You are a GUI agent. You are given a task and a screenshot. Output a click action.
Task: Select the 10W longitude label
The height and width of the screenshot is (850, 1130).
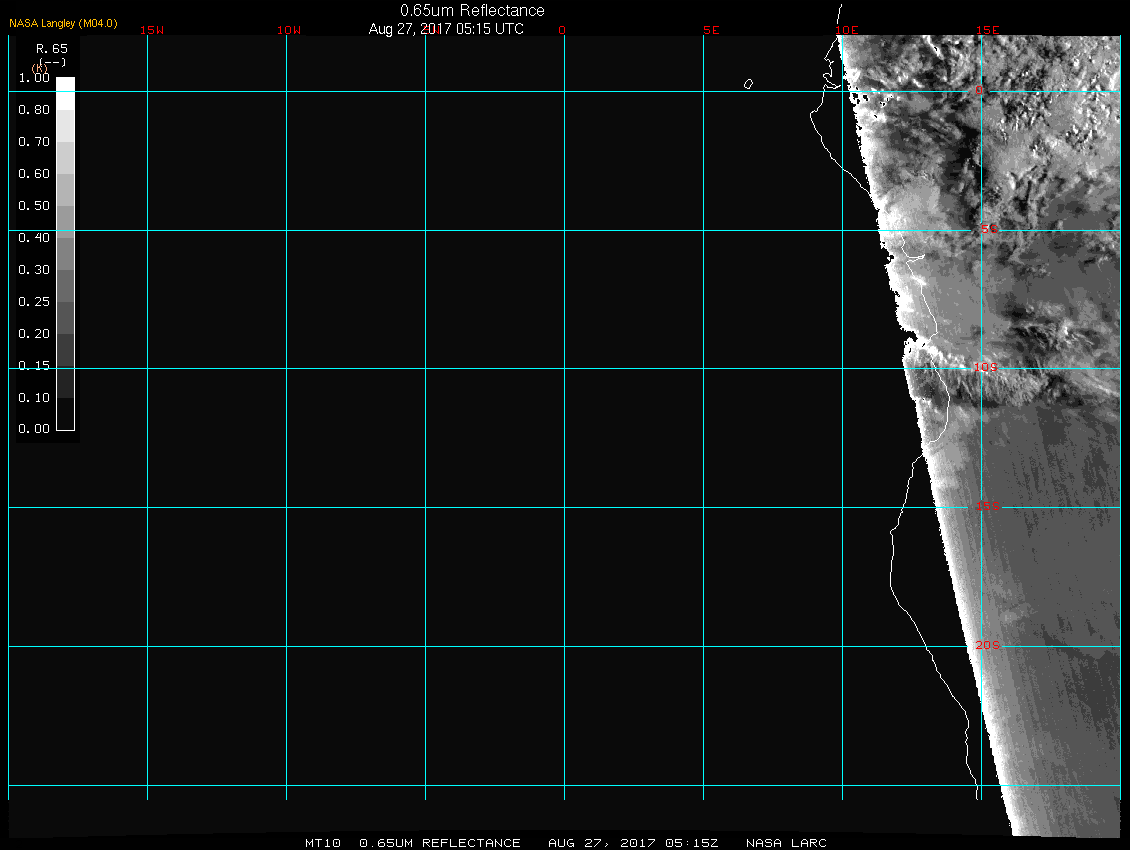tap(289, 30)
